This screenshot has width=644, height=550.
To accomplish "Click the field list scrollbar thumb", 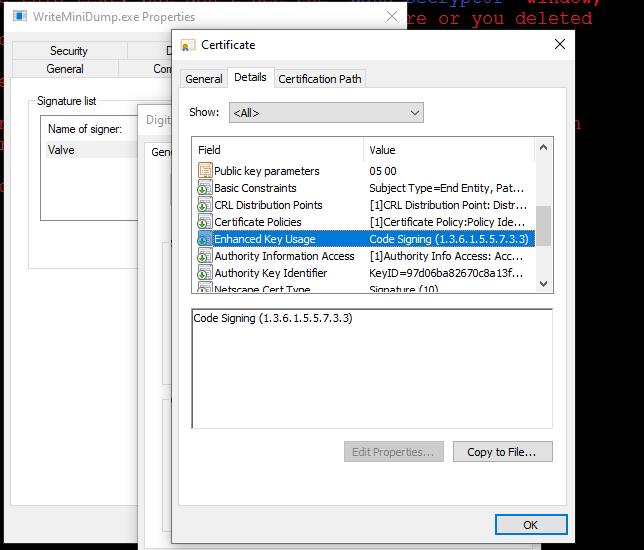I will pyautogui.click(x=543, y=226).
